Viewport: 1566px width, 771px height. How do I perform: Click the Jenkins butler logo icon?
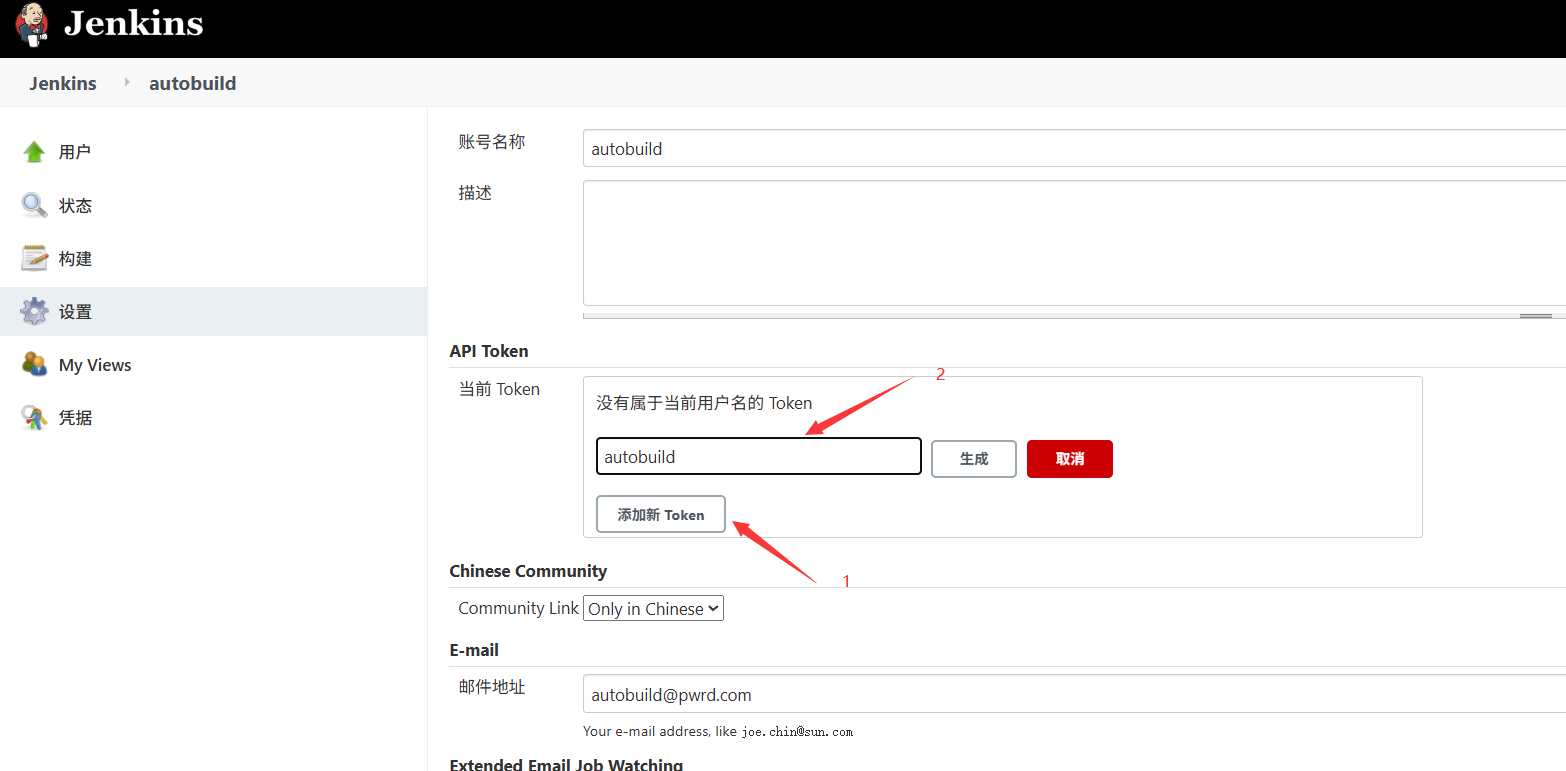(31, 24)
